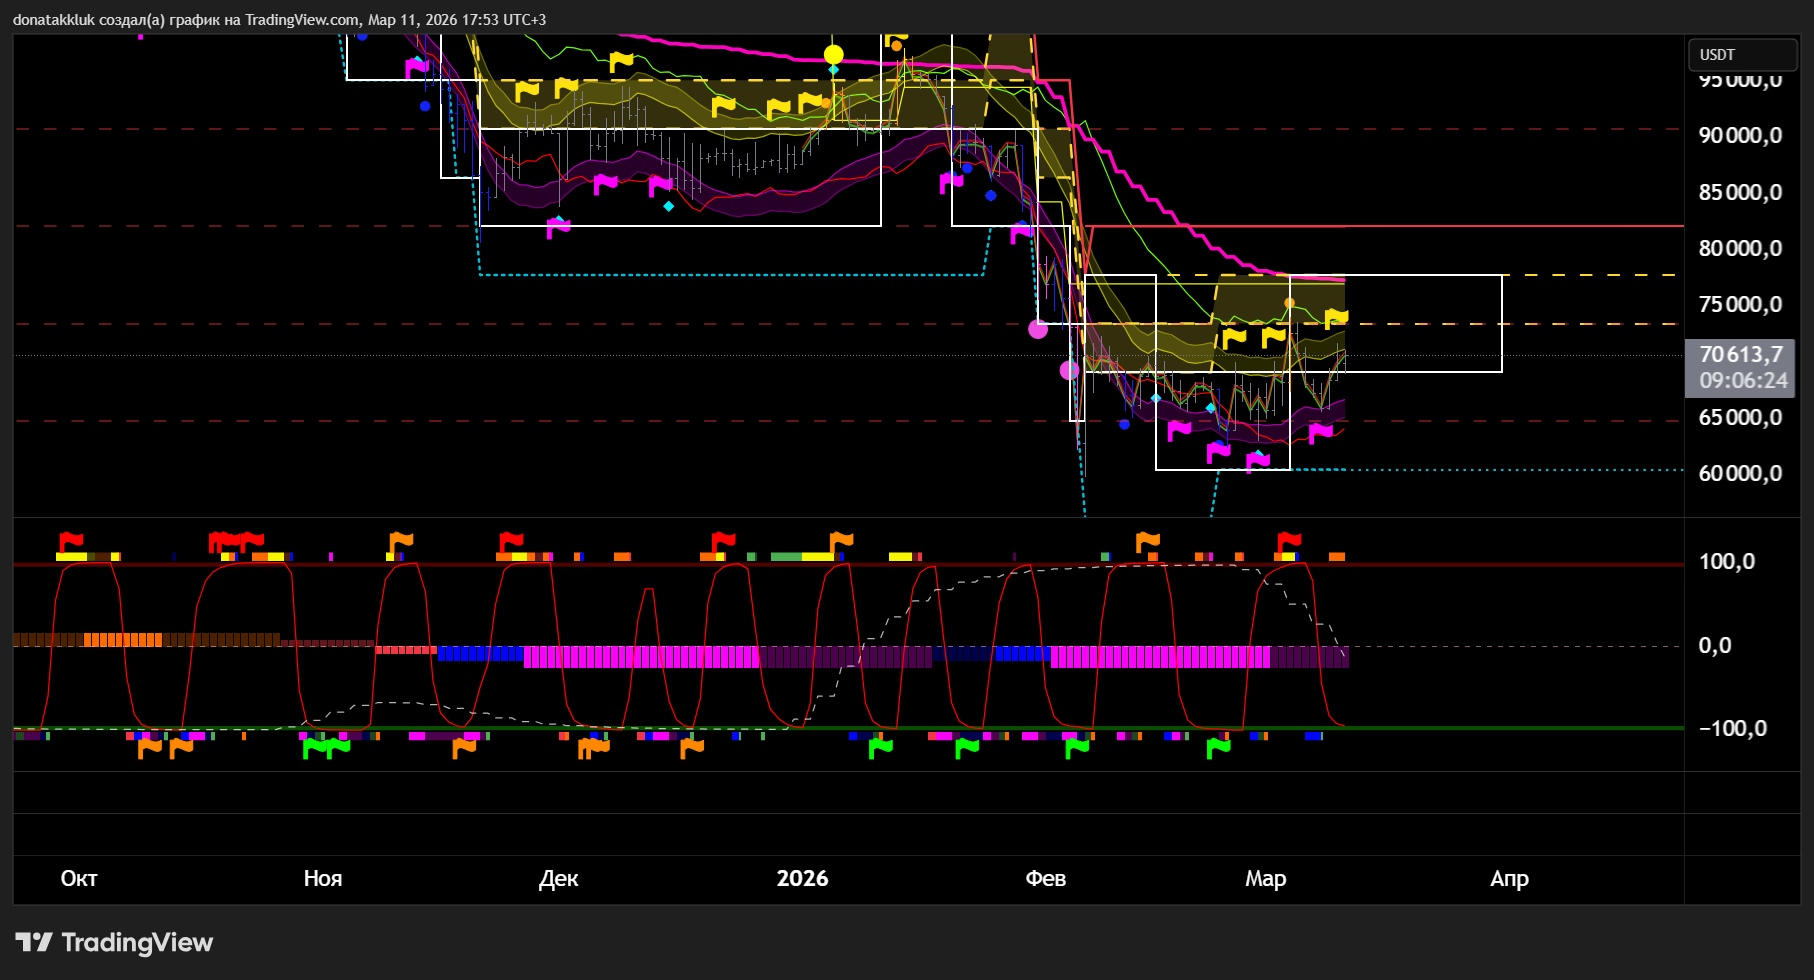Click the 80000,0 price axis label
This screenshot has width=1814, height=980.
1740,248
